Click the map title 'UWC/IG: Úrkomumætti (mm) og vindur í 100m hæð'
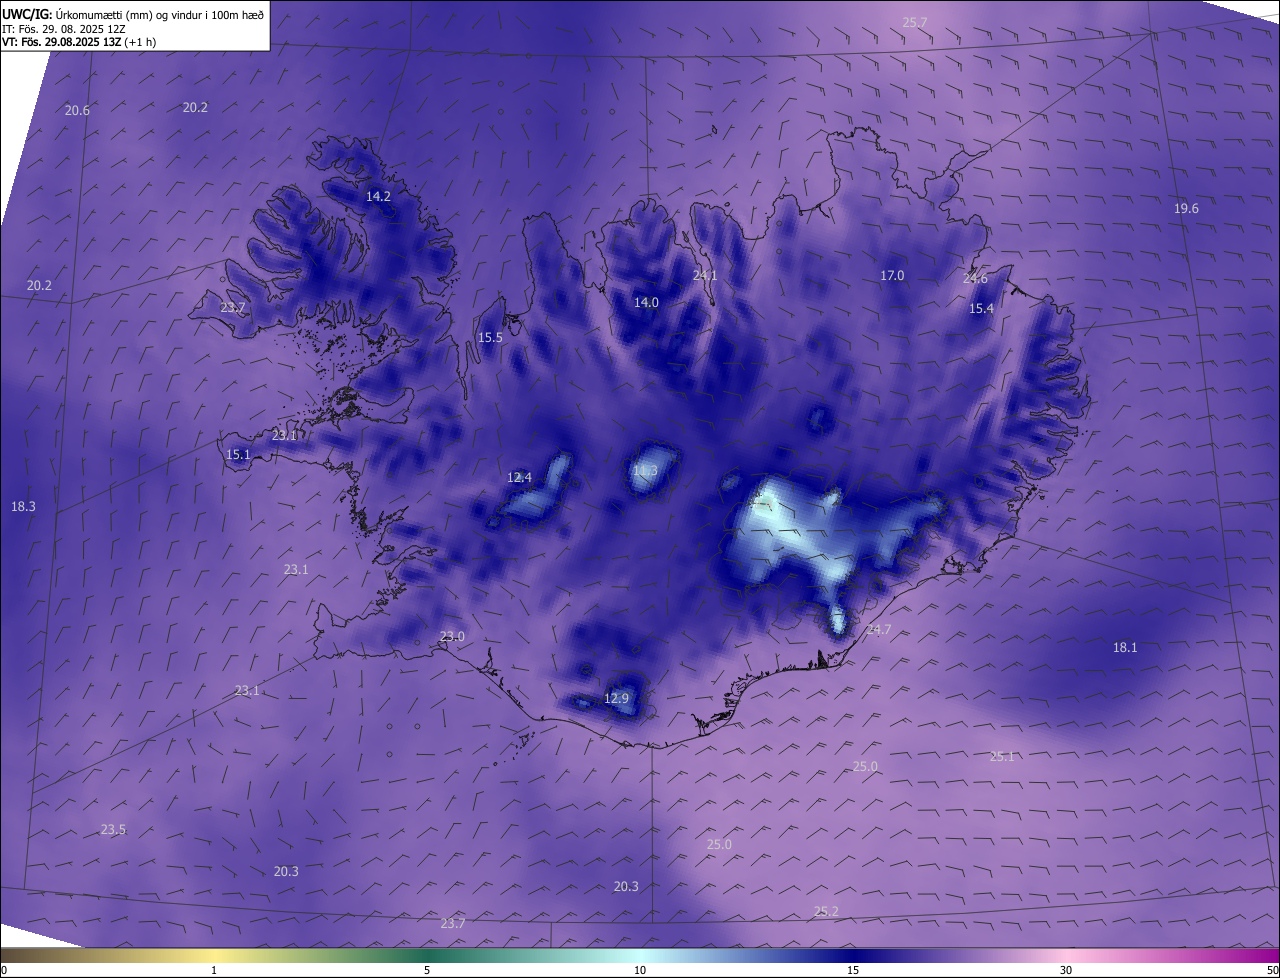The image size is (1280, 978). pos(133,14)
